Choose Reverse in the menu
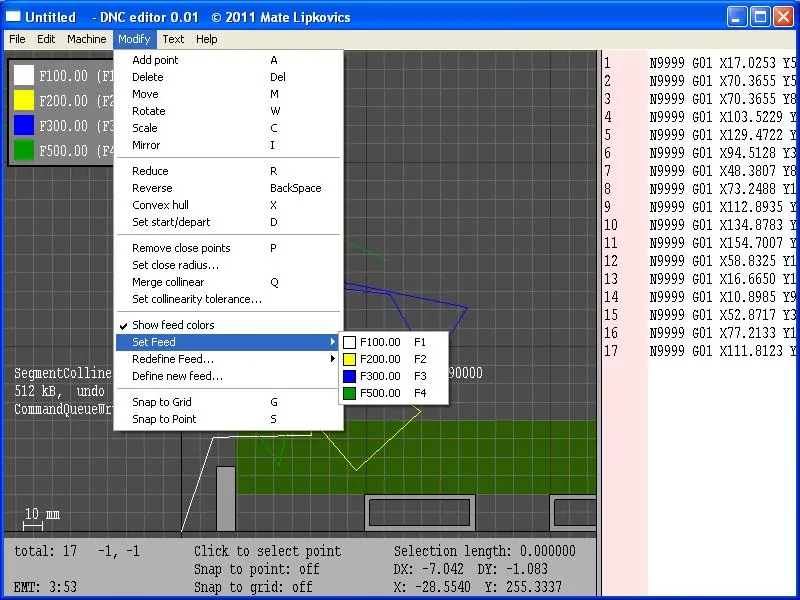This screenshot has width=800, height=600. coord(229,188)
